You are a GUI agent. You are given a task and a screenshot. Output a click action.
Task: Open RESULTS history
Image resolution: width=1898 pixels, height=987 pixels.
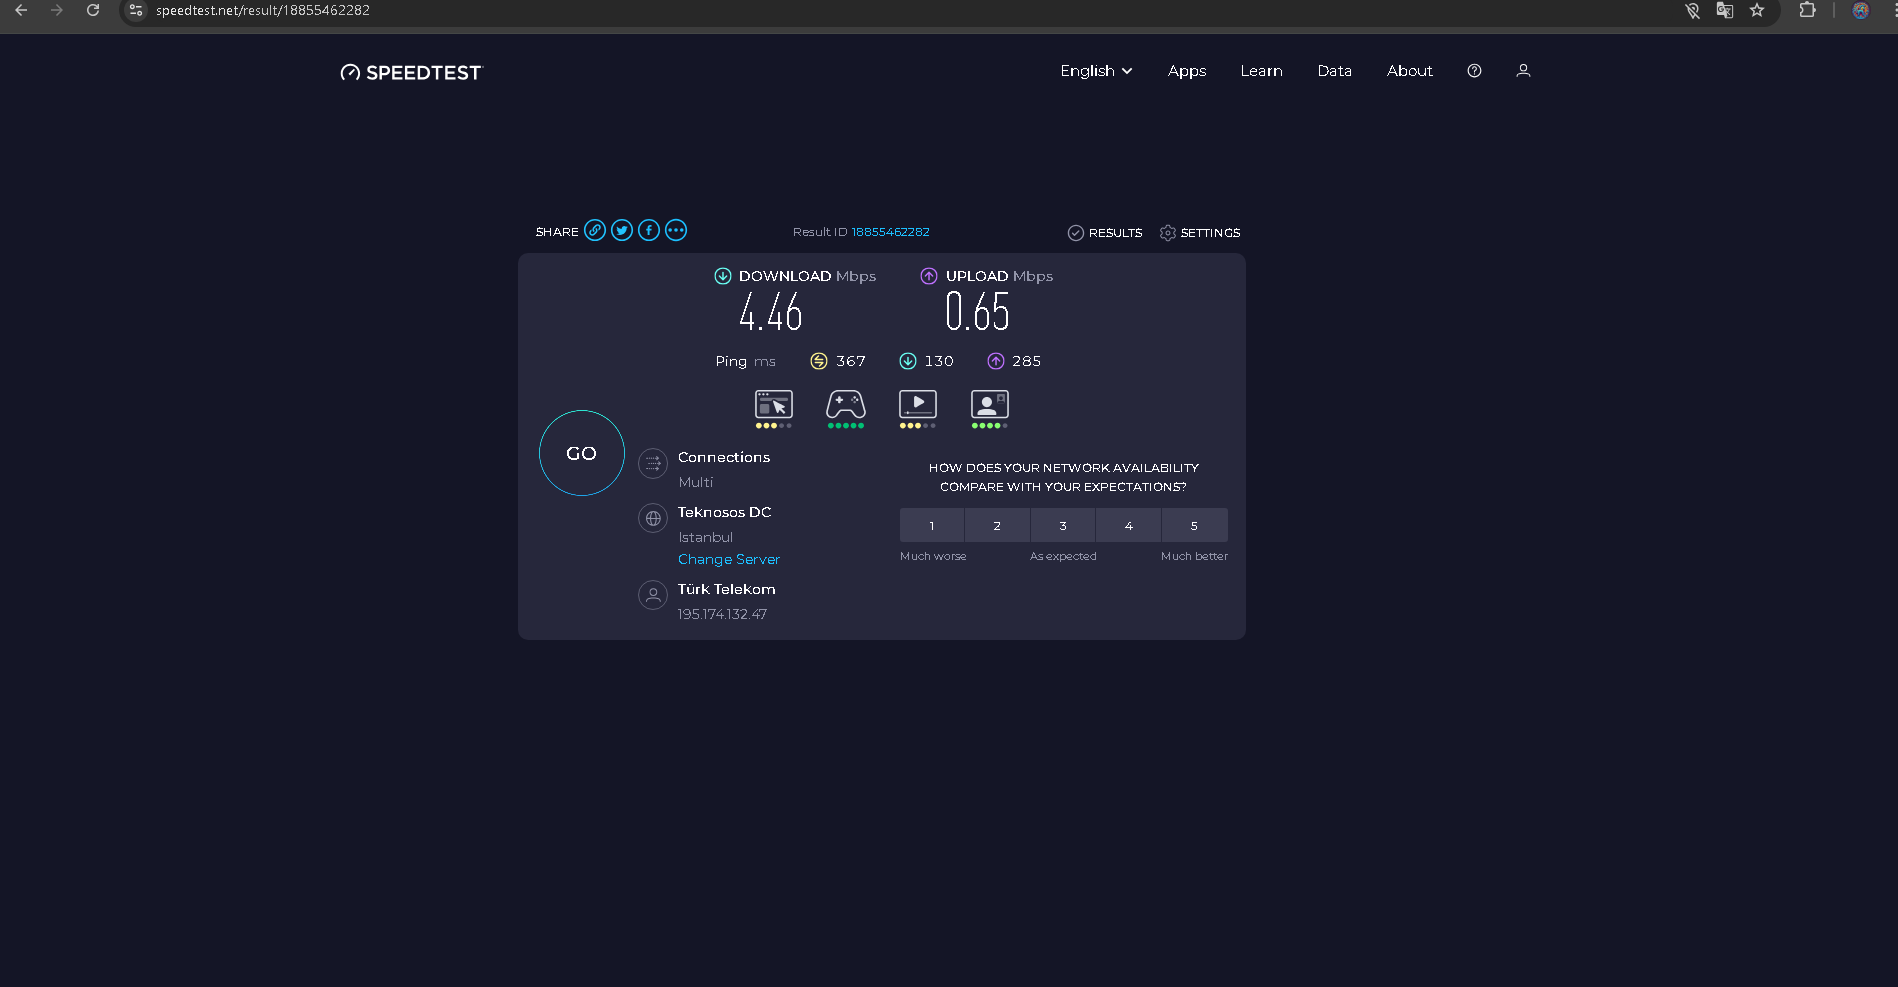(1105, 233)
